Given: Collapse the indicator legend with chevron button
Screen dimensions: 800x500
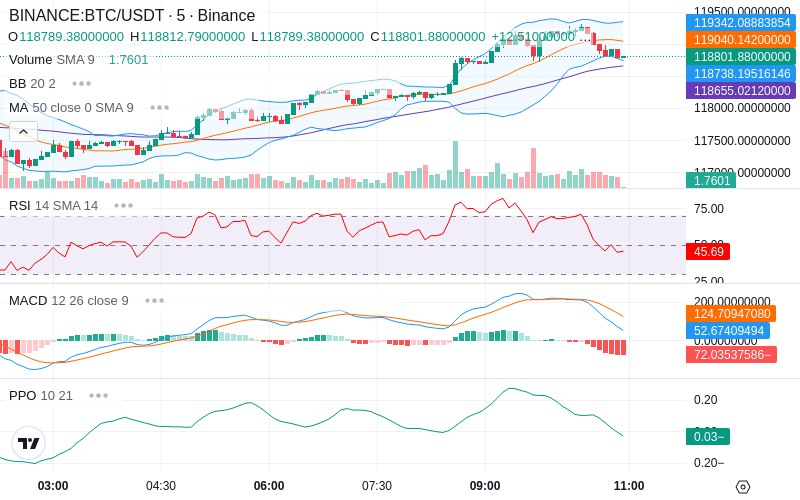Looking at the screenshot, I should (x=23, y=132).
